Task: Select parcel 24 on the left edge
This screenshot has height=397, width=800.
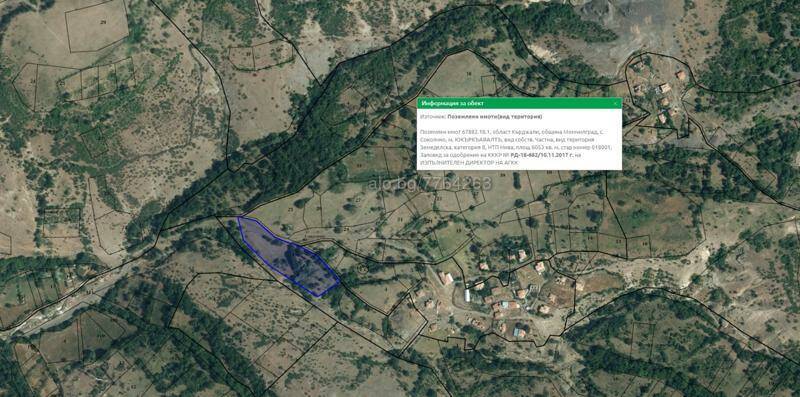Action: coord(33,83)
